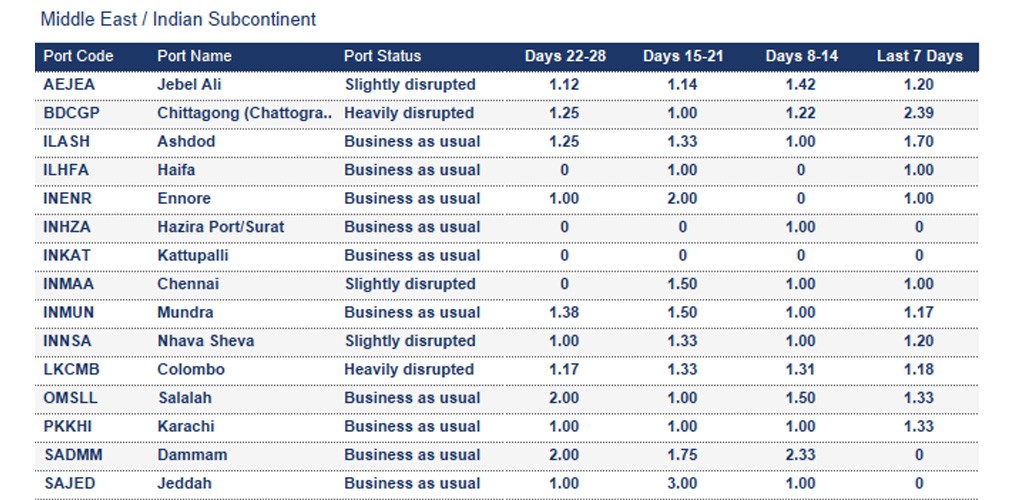Click Chittagong's Last 7 Days value 2.39
Viewport: 1017px width, 500px height.
(x=918, y=113)
